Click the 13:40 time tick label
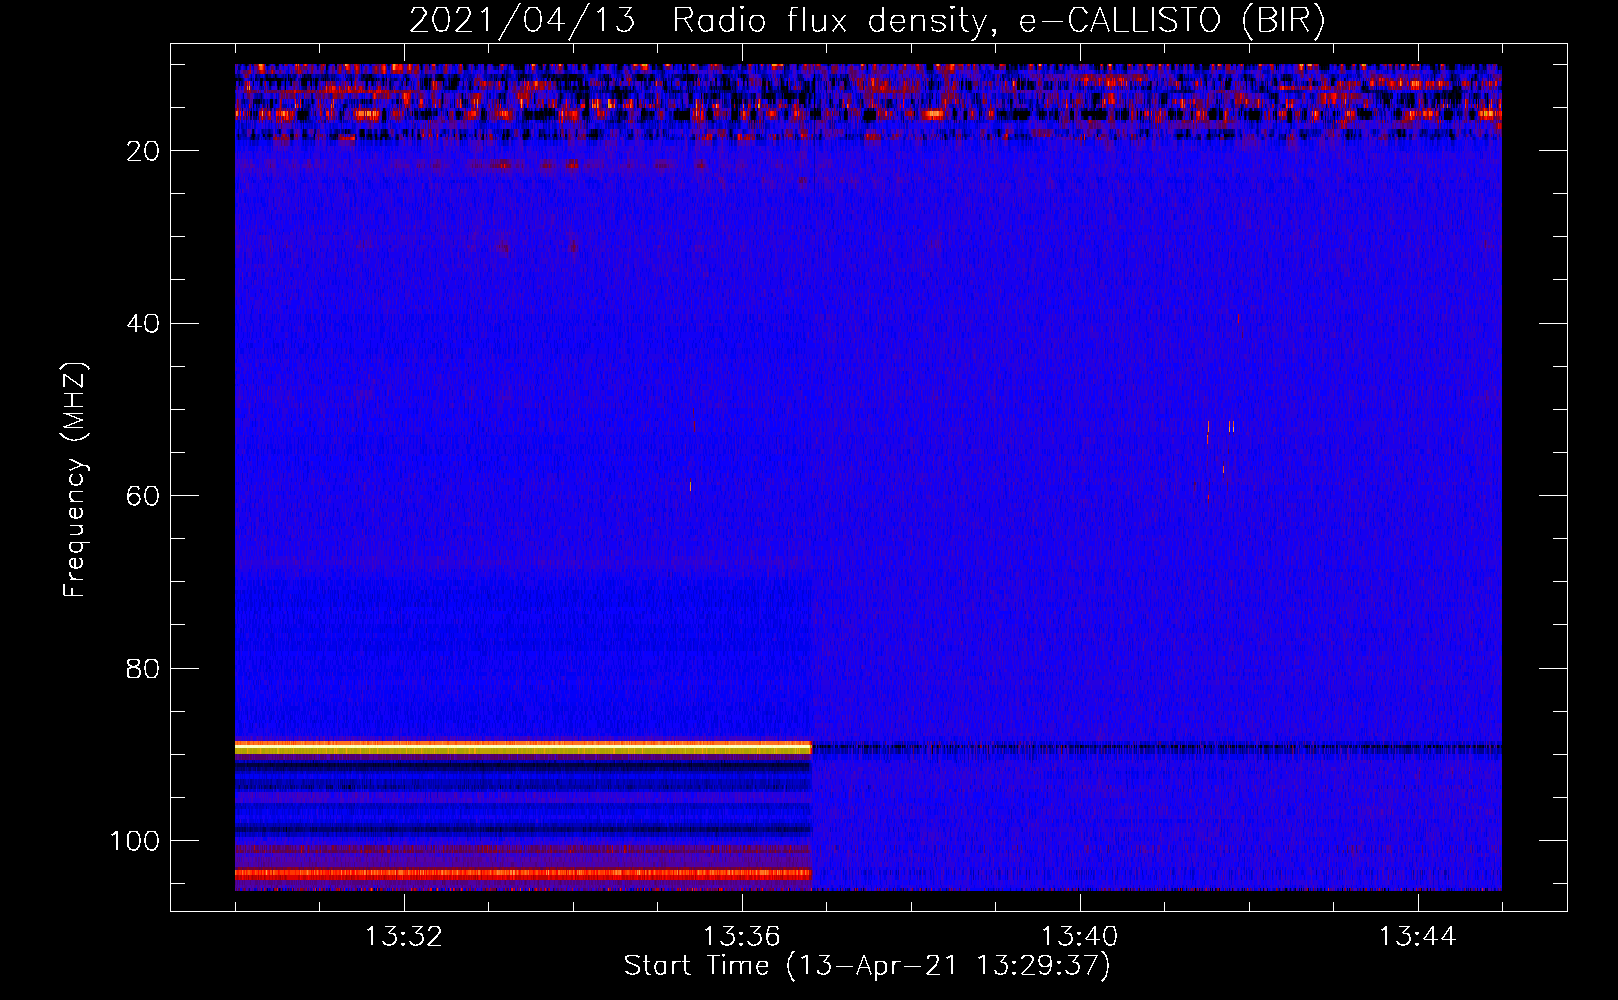This screenshot has width=1618, height=1000. coord(1080,937)
